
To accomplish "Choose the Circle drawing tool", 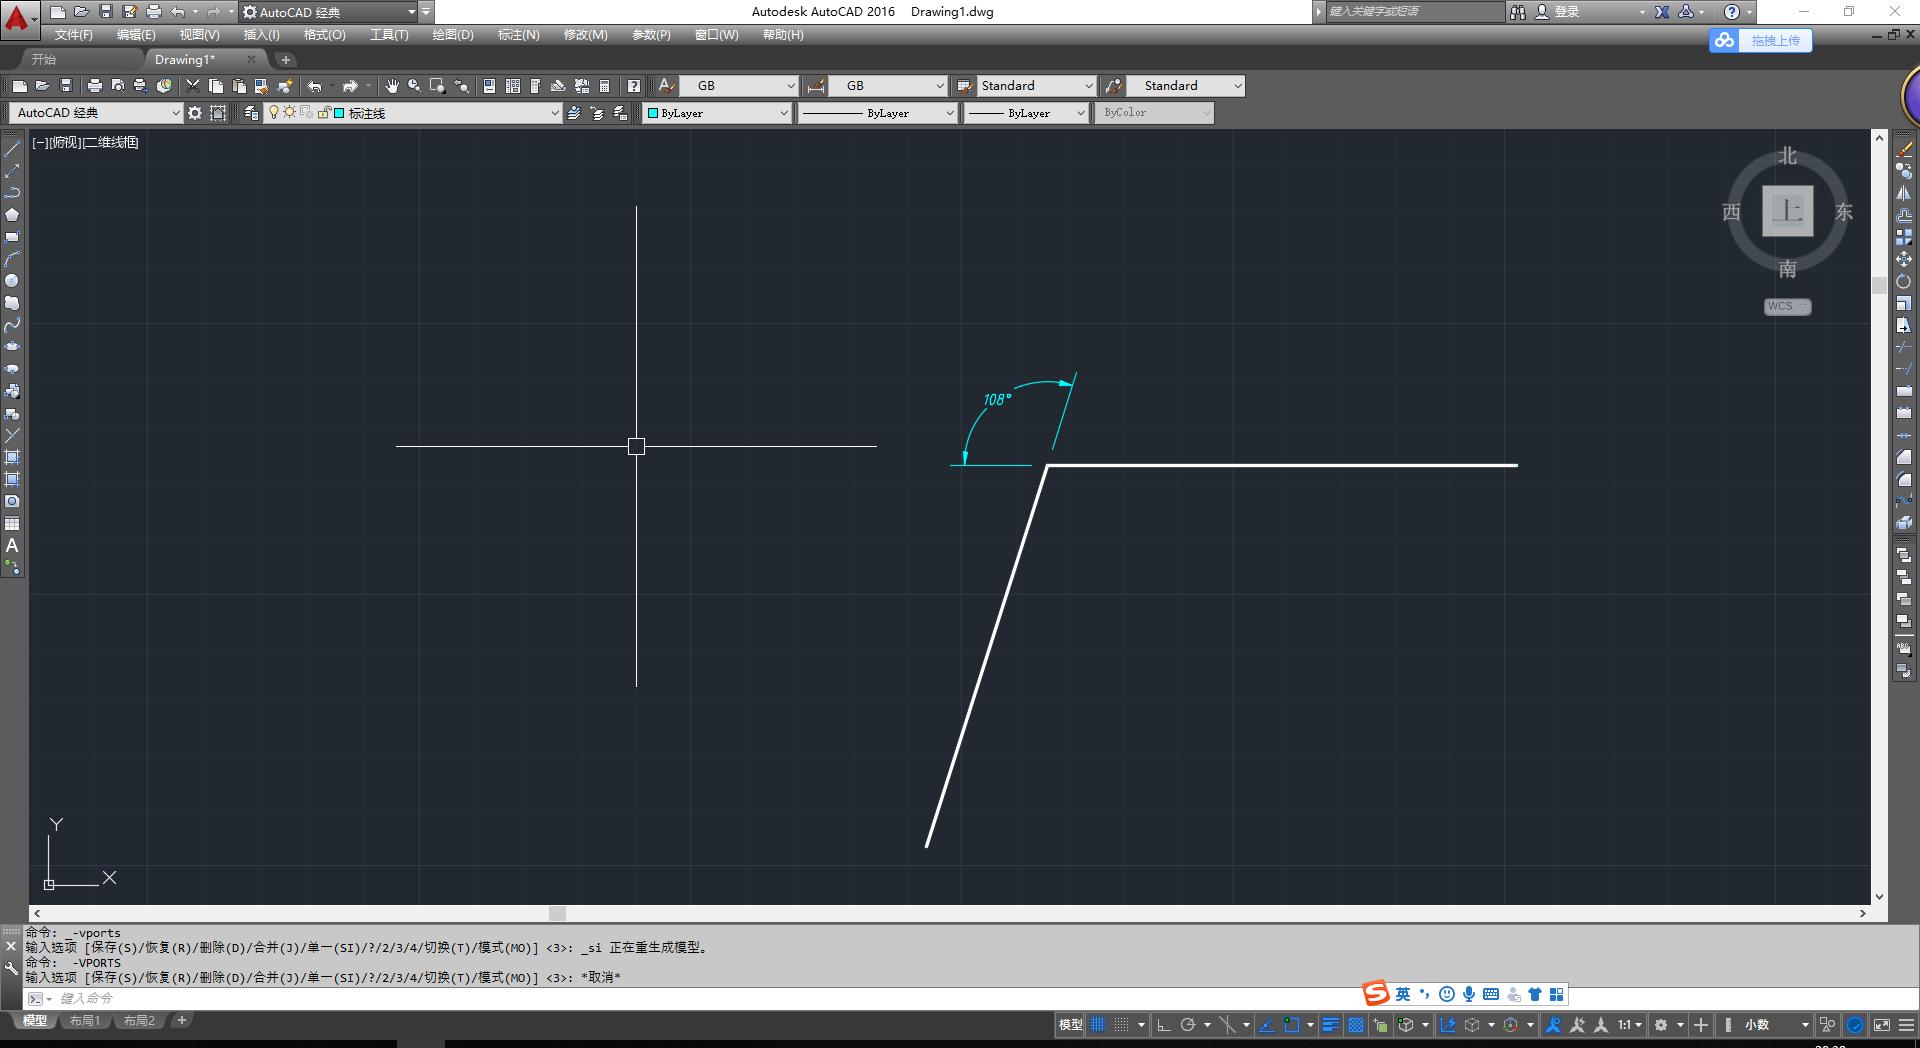I will pos(12,281).
